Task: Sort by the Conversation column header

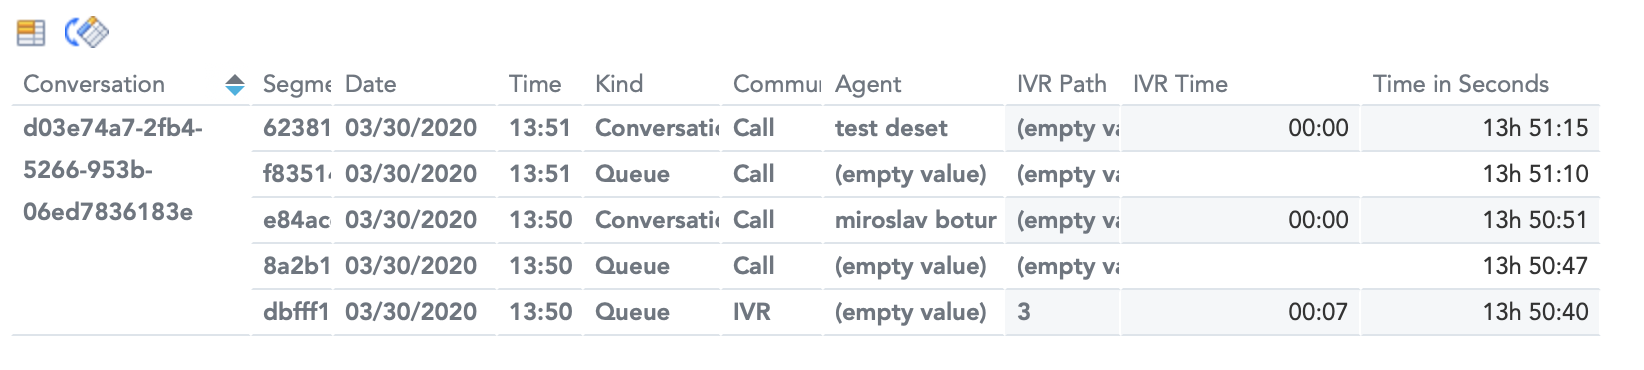Action: pyautogui.click(x=94, y=84)
